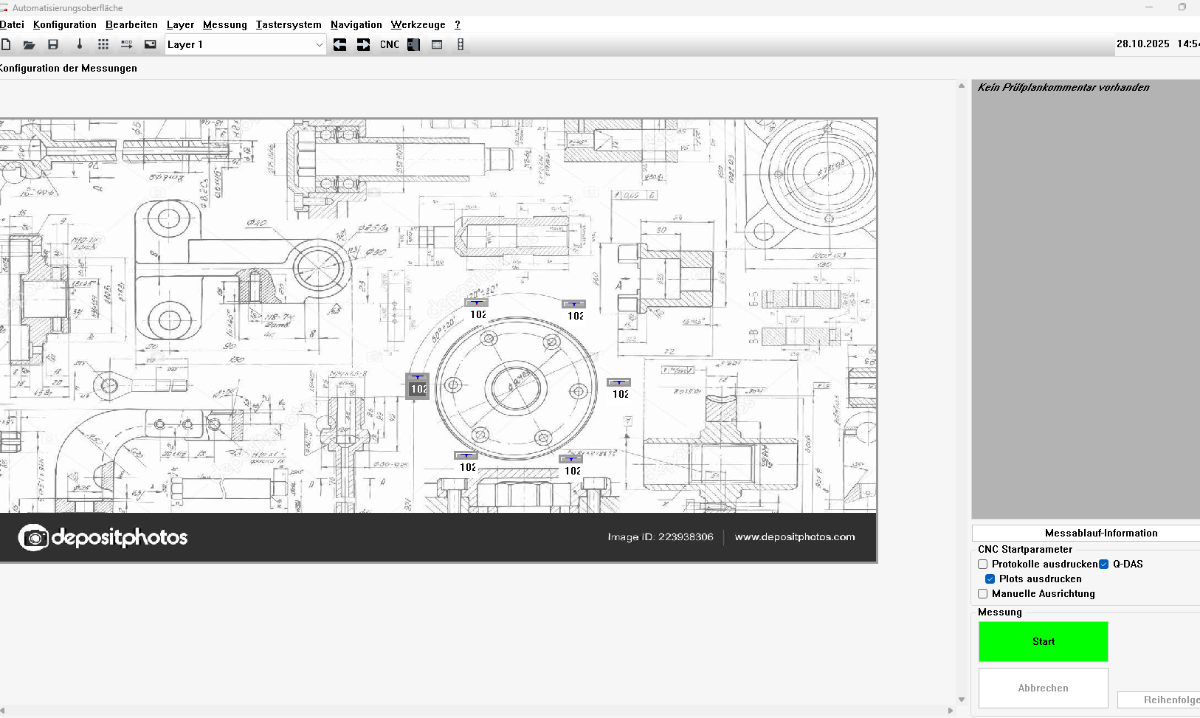Go to next layer with right arrow

(x=364, y=44)
